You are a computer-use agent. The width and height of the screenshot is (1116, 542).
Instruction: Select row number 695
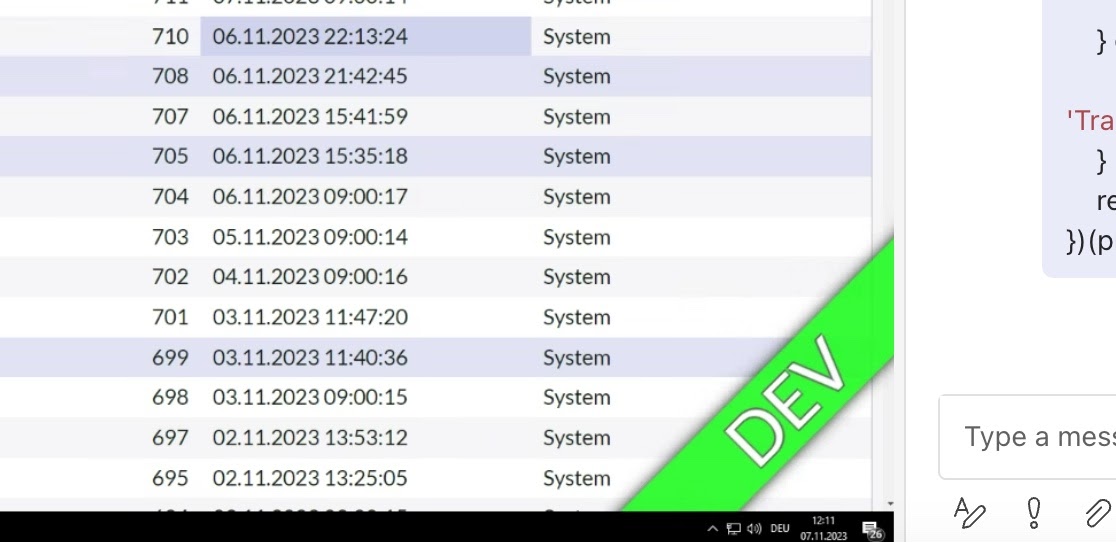tap(170, 478)
